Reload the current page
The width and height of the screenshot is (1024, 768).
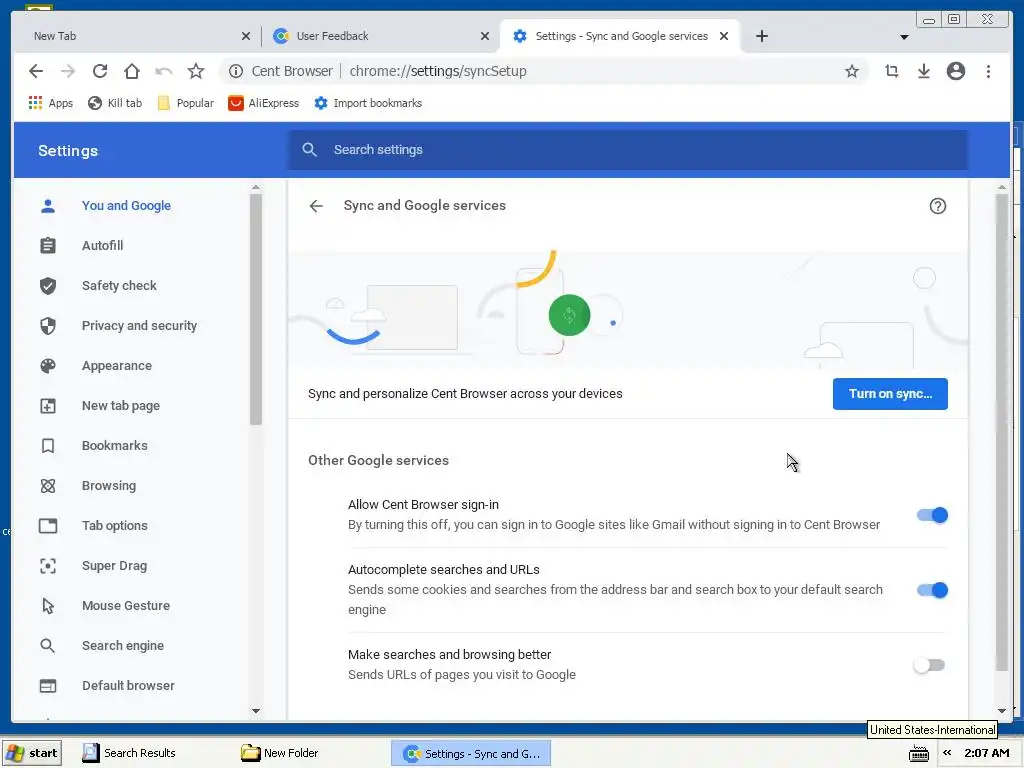(x=100, y=71)
